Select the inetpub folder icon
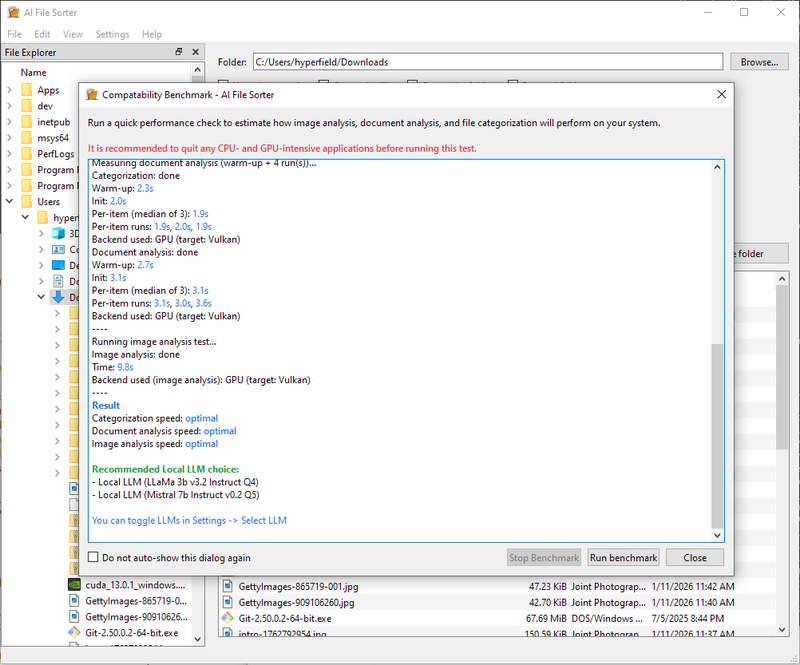Viewport: 800px width, 665px height. (x=27, y=122)
